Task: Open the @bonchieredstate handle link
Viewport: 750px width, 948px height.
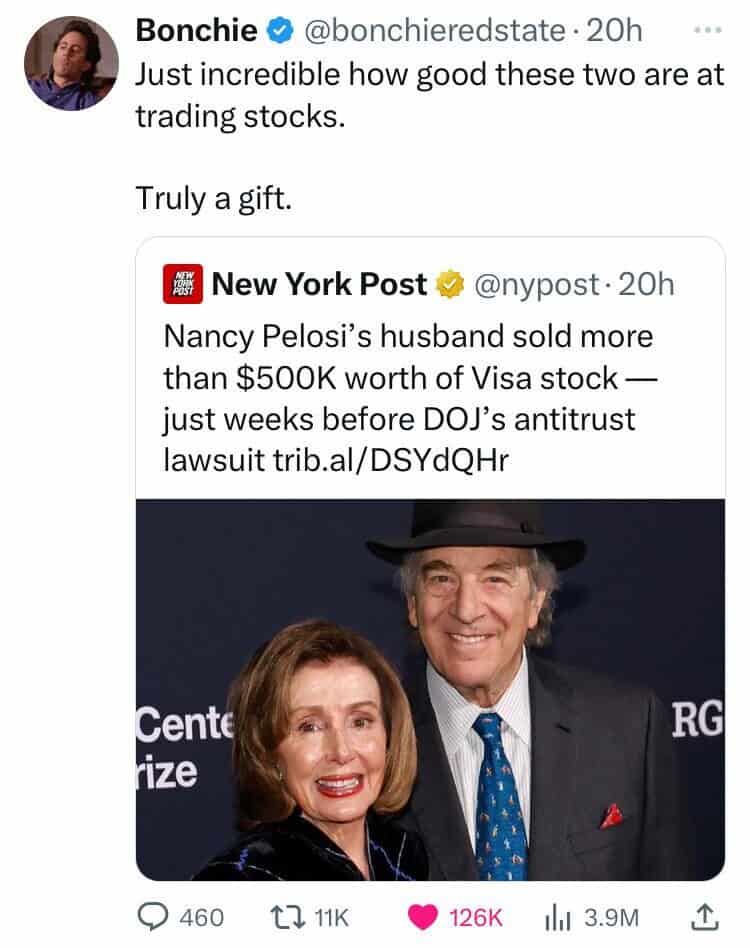Action: pos(429,32)
